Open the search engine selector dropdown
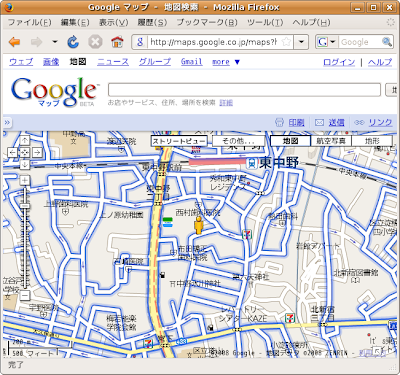The image size is (400, 375). (327, 42)
